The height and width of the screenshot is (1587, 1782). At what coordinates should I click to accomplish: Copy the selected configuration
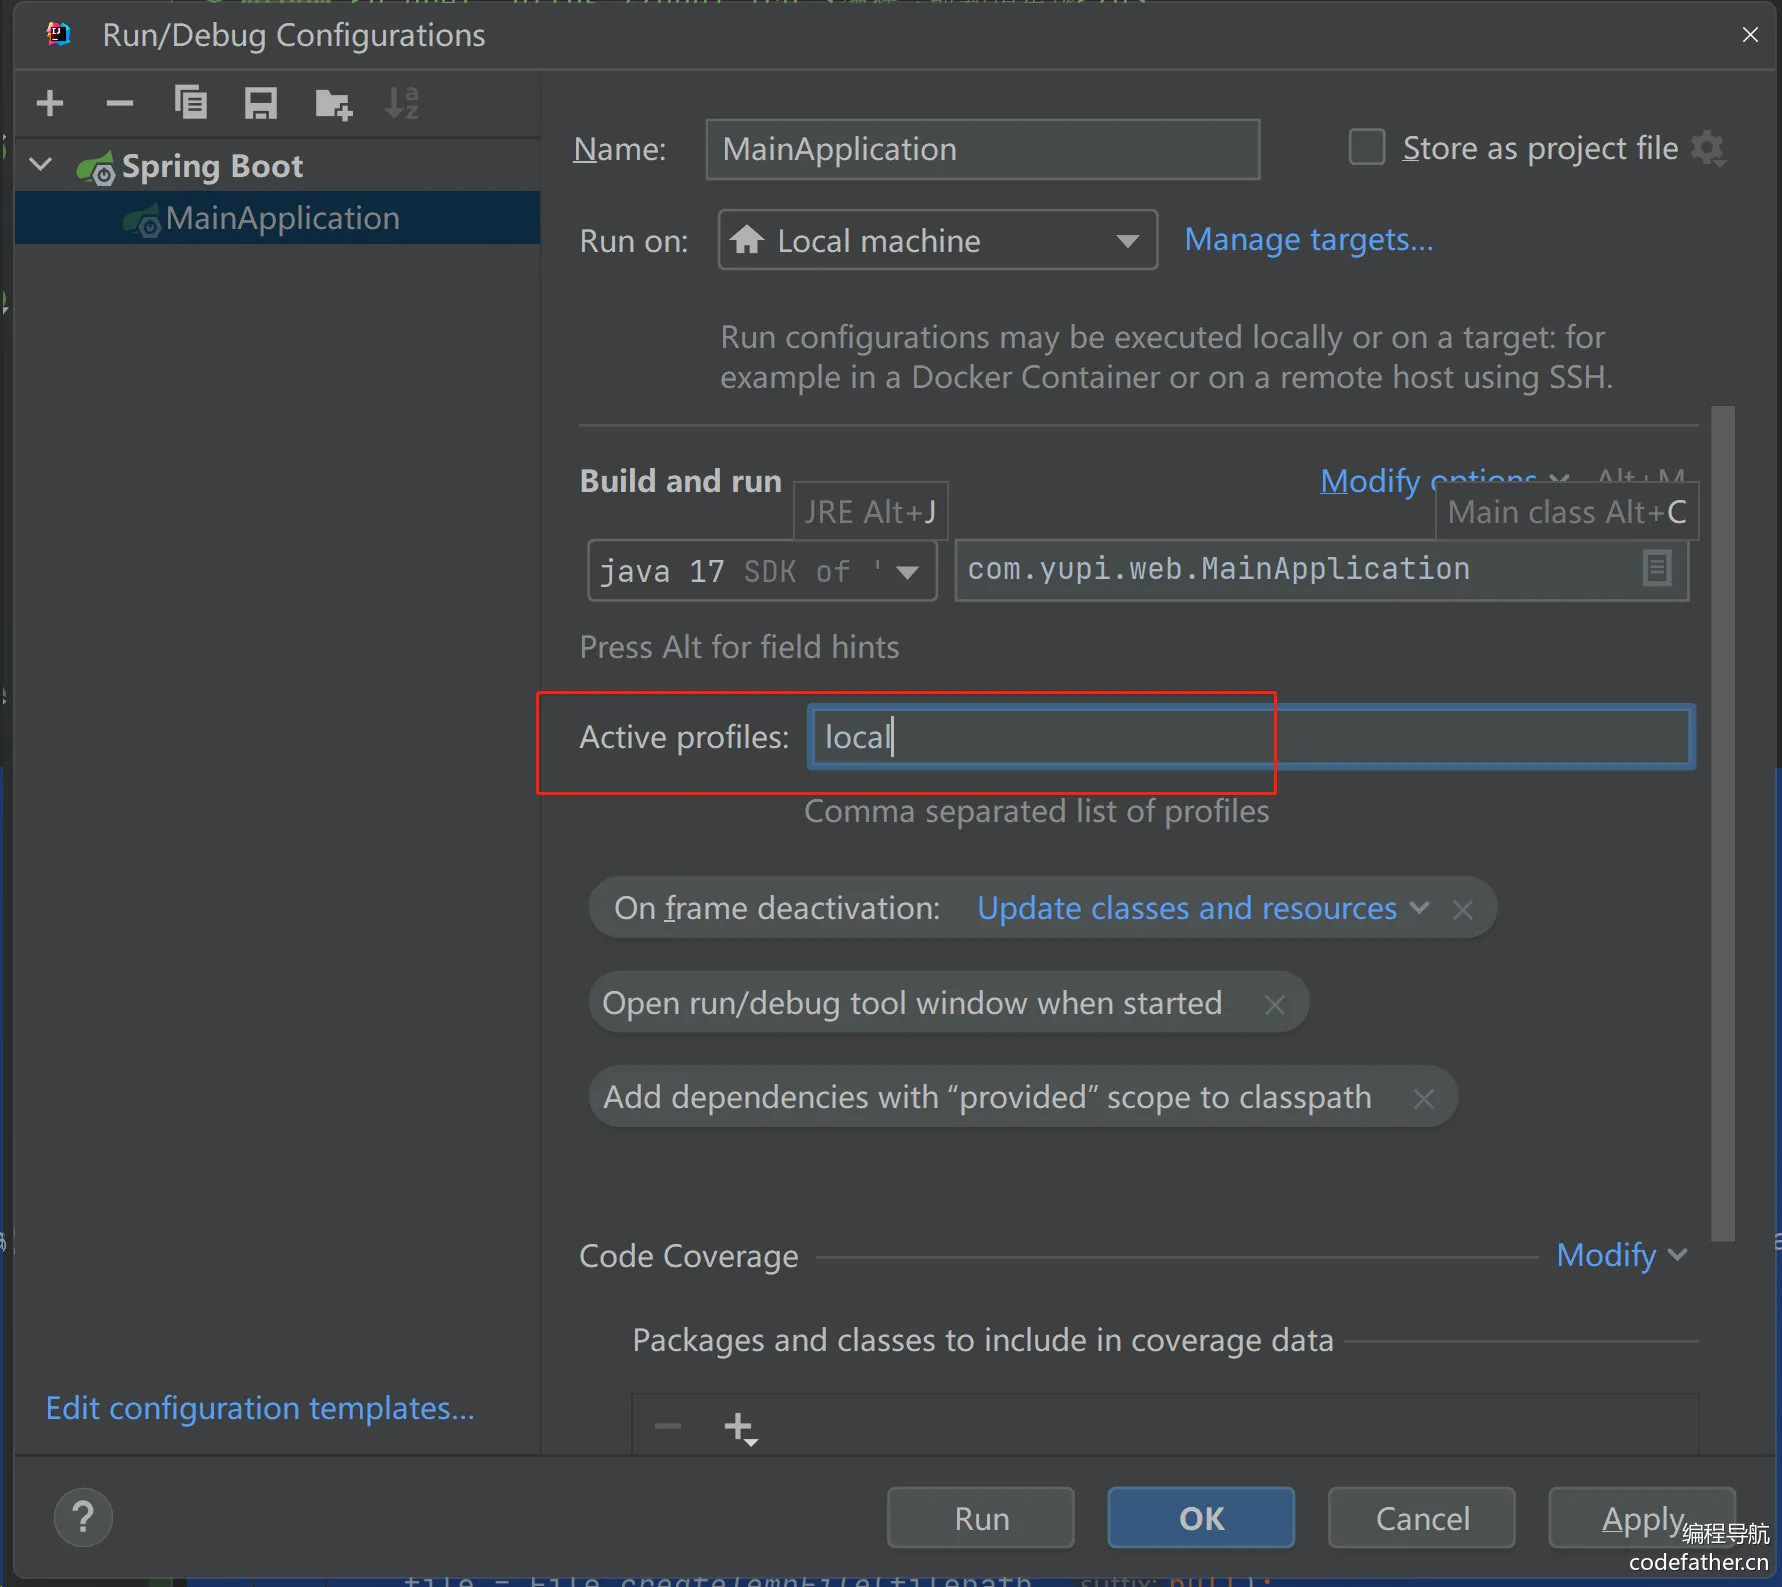tap(190, 103)
